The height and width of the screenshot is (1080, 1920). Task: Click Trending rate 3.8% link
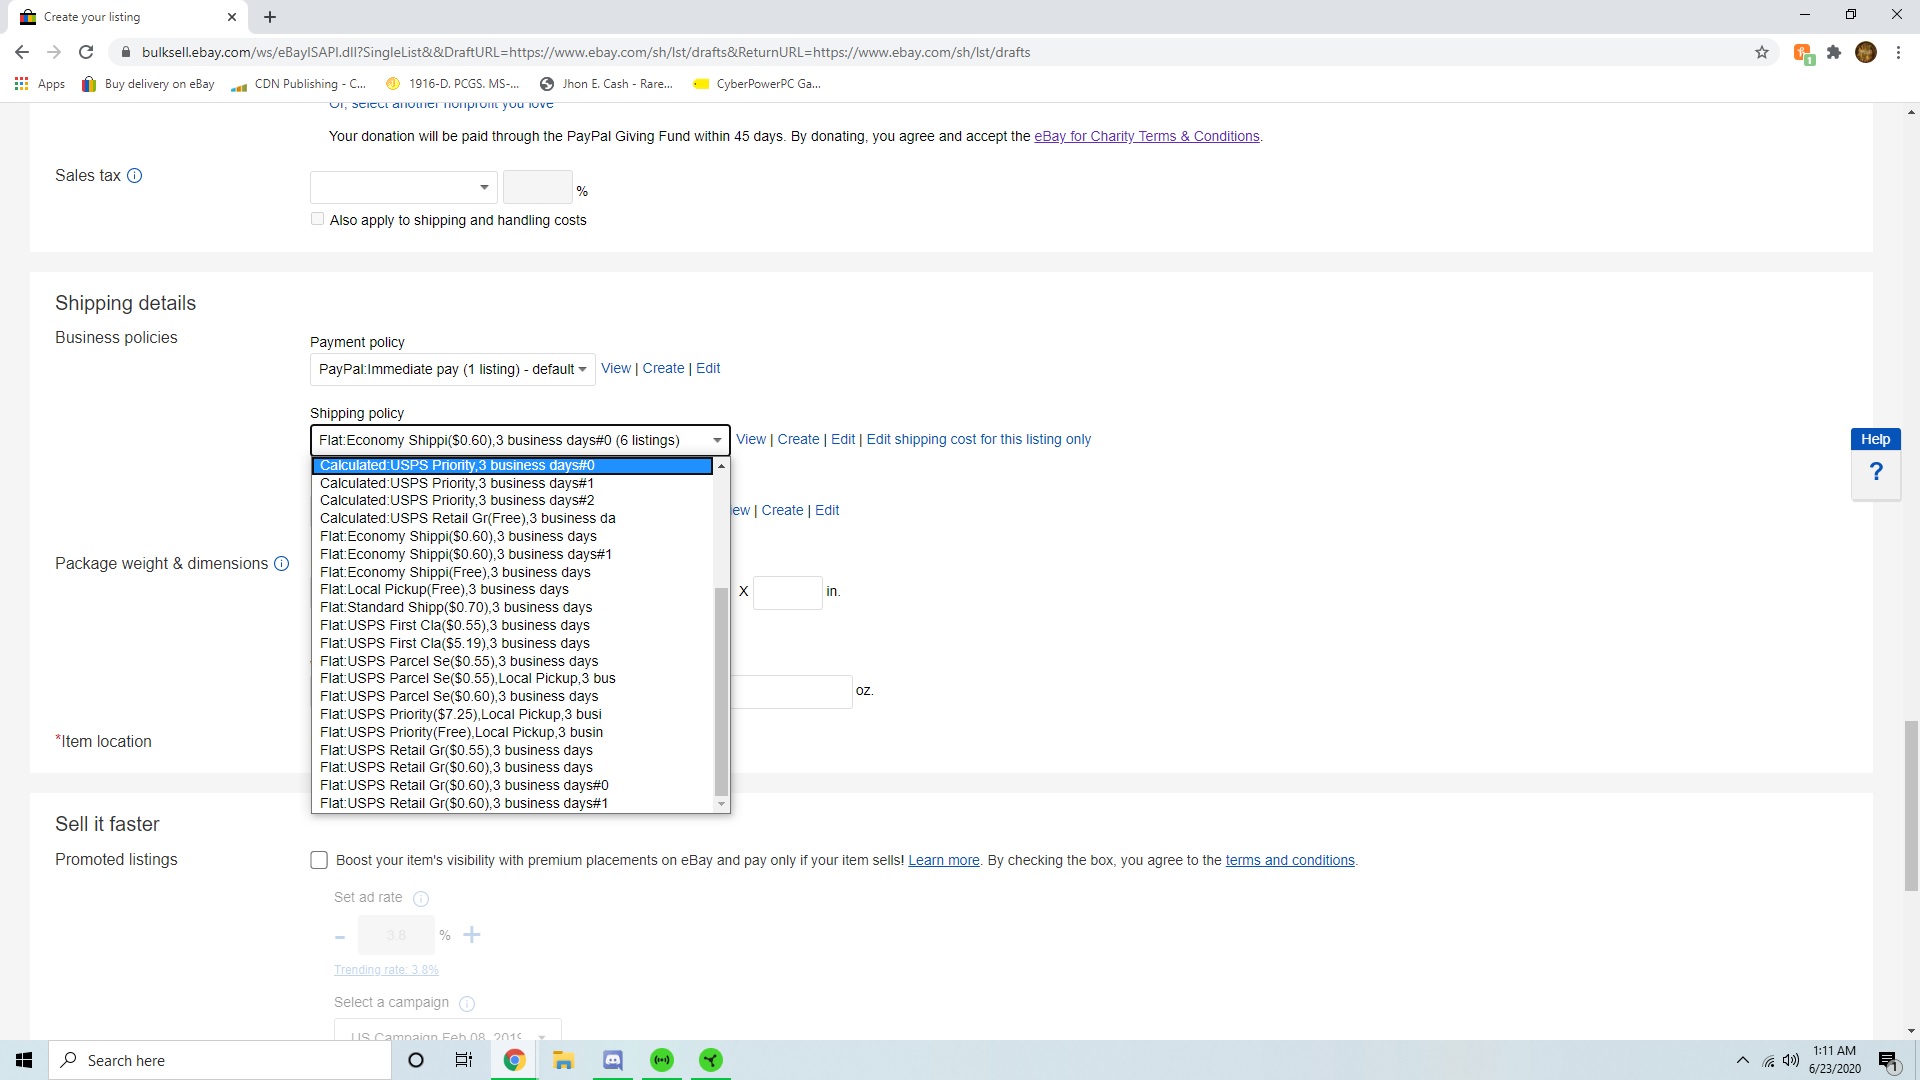pos(386,970)
